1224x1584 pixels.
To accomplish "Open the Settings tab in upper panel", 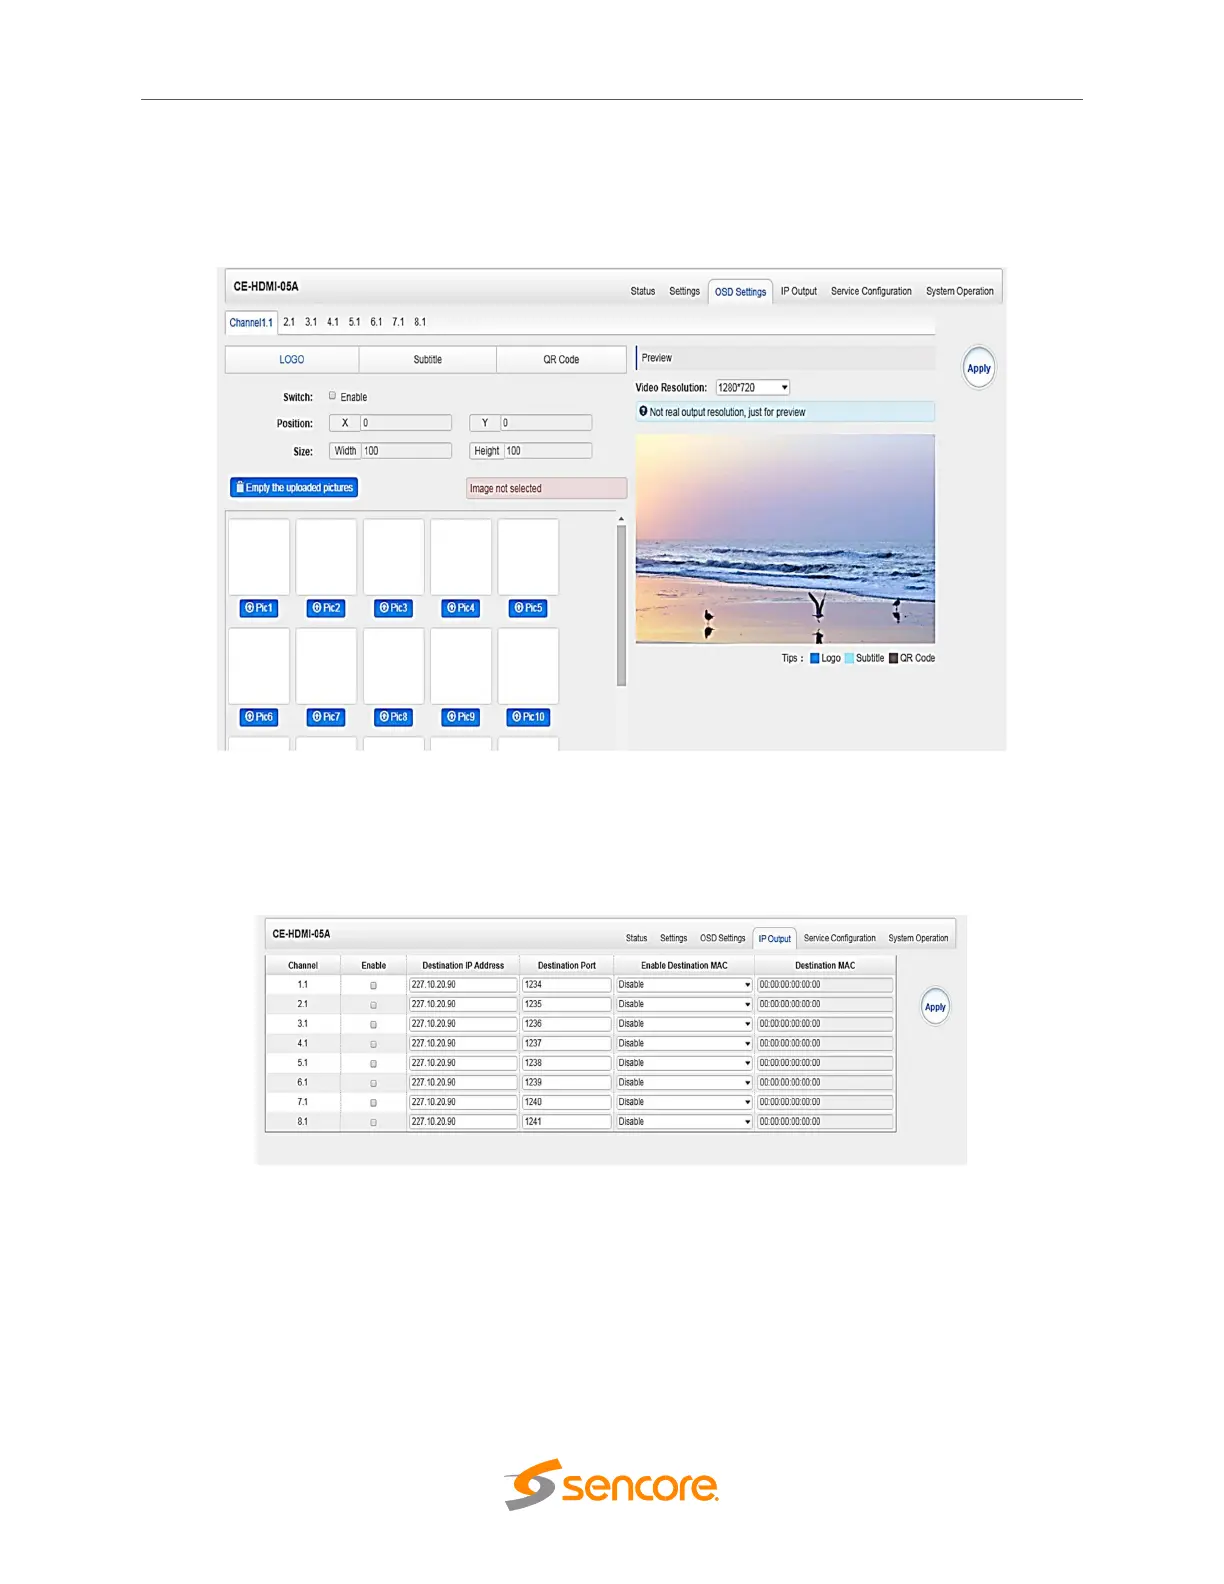I will tap(685, 291).
